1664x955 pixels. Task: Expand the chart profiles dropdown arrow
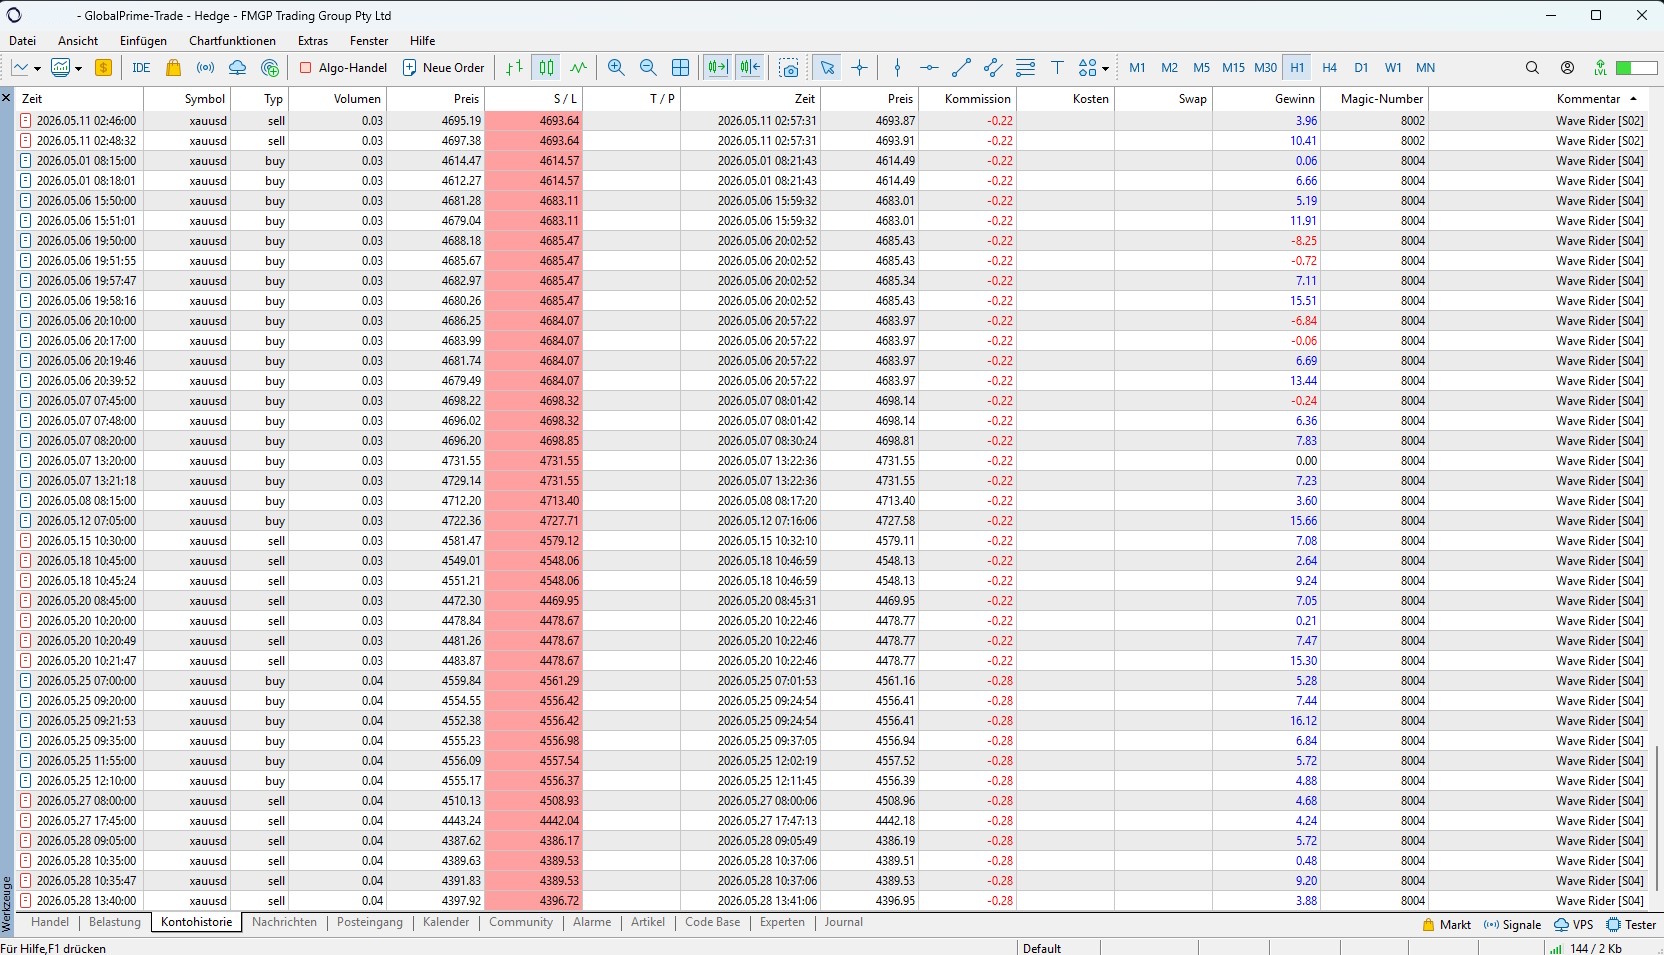tap(78, 69)
